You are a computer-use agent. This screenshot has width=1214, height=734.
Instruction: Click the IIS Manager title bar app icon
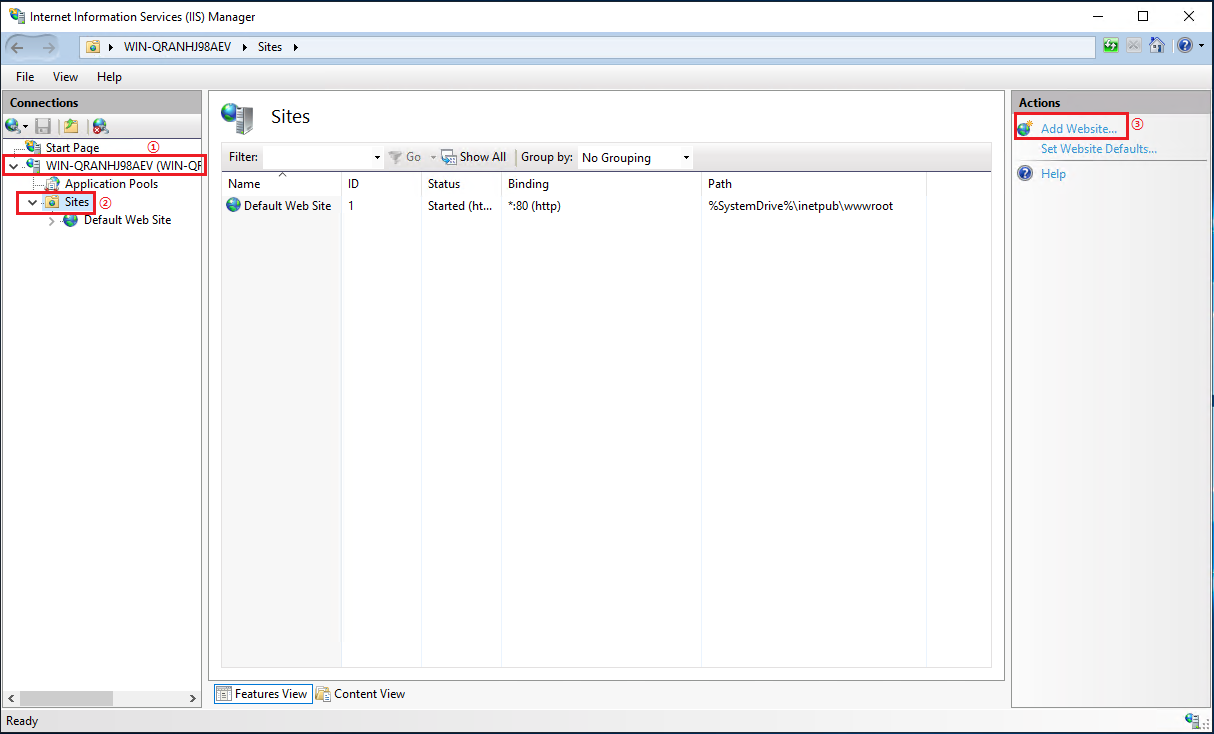(17, 16)
